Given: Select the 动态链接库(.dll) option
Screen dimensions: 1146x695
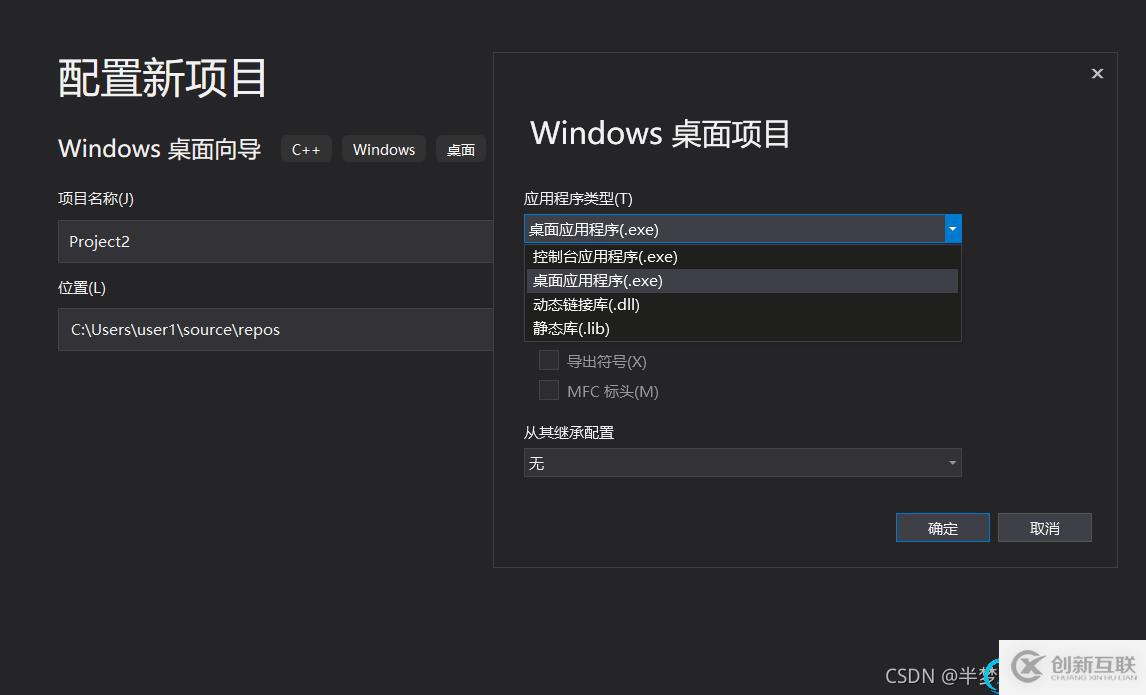Looking at the screenshot, I should pyautogui.click(x=586, y=305).
